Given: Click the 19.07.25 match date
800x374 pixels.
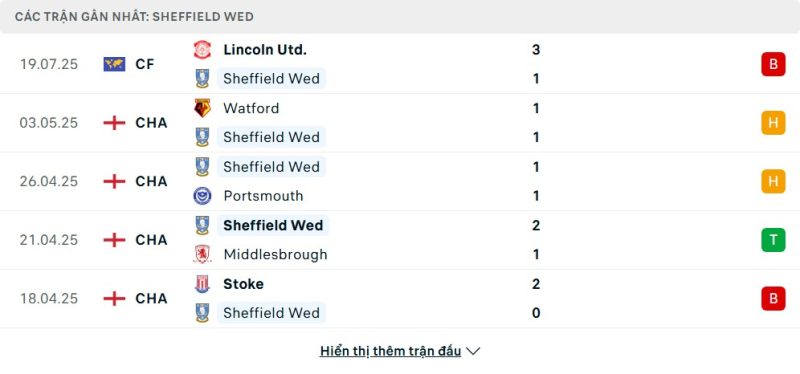Looking at the screenshot, I should 49,64.
